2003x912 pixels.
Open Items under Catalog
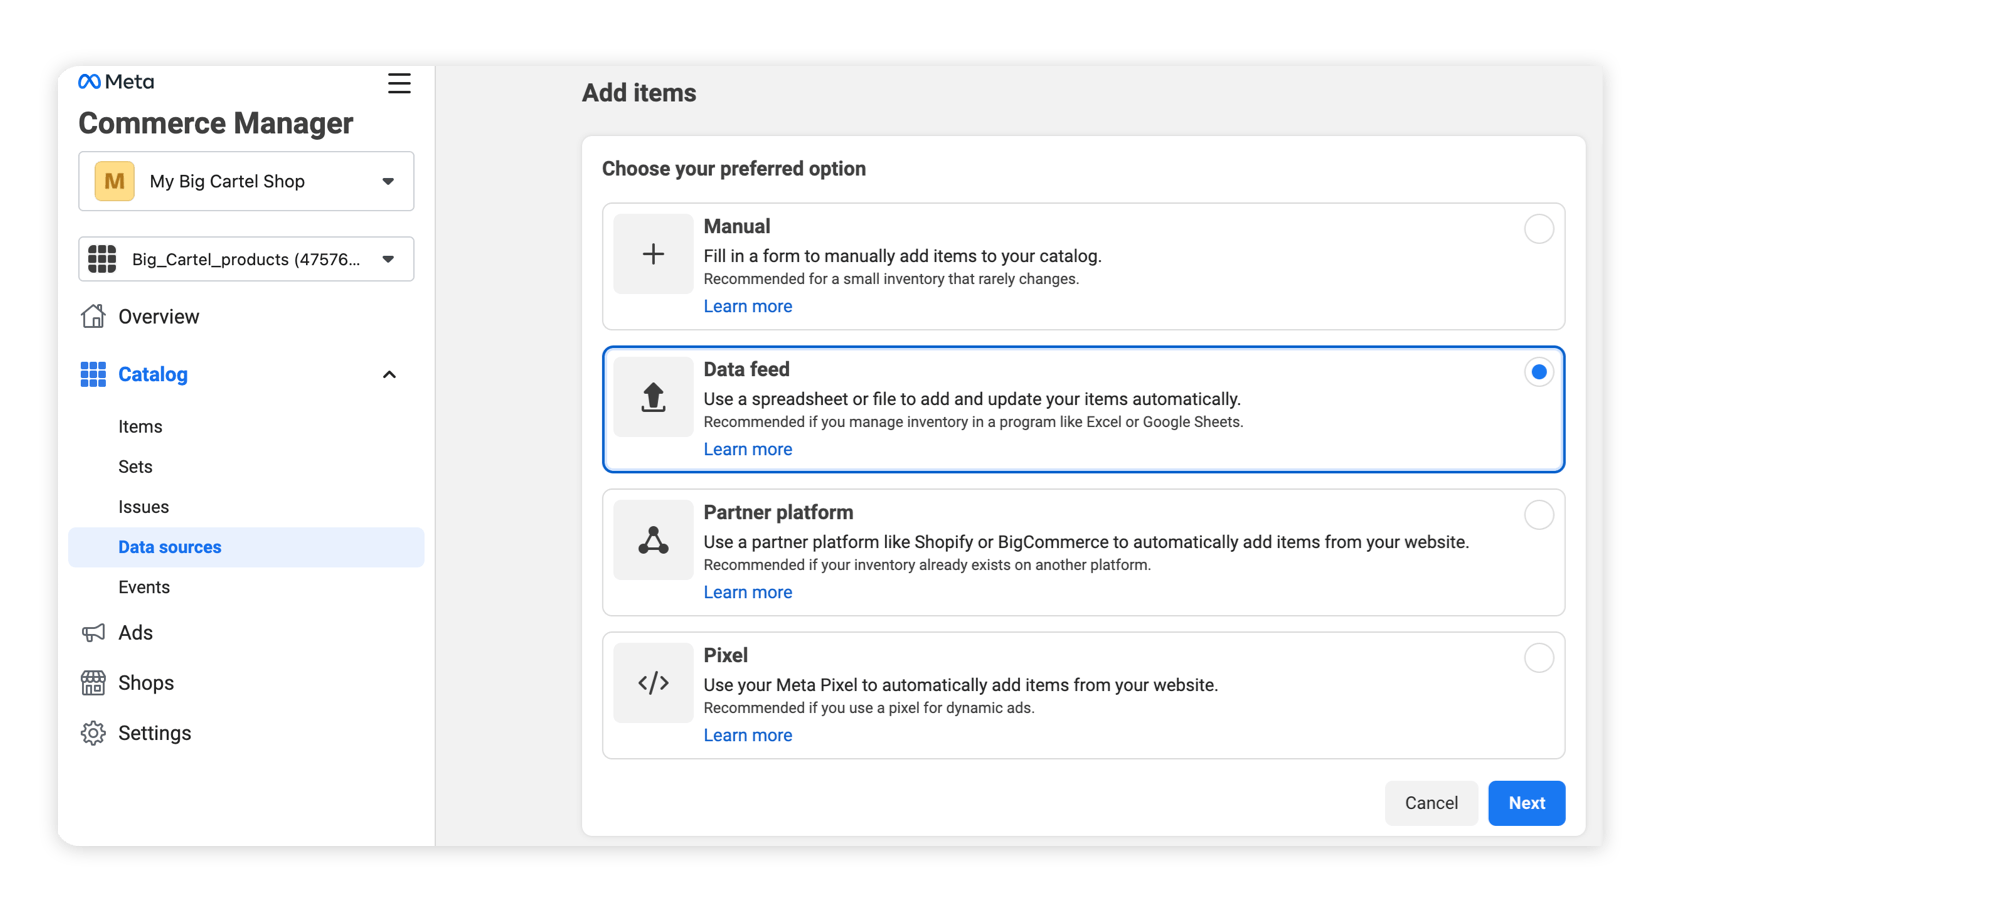pyautogui.click(x=140, y=427)
